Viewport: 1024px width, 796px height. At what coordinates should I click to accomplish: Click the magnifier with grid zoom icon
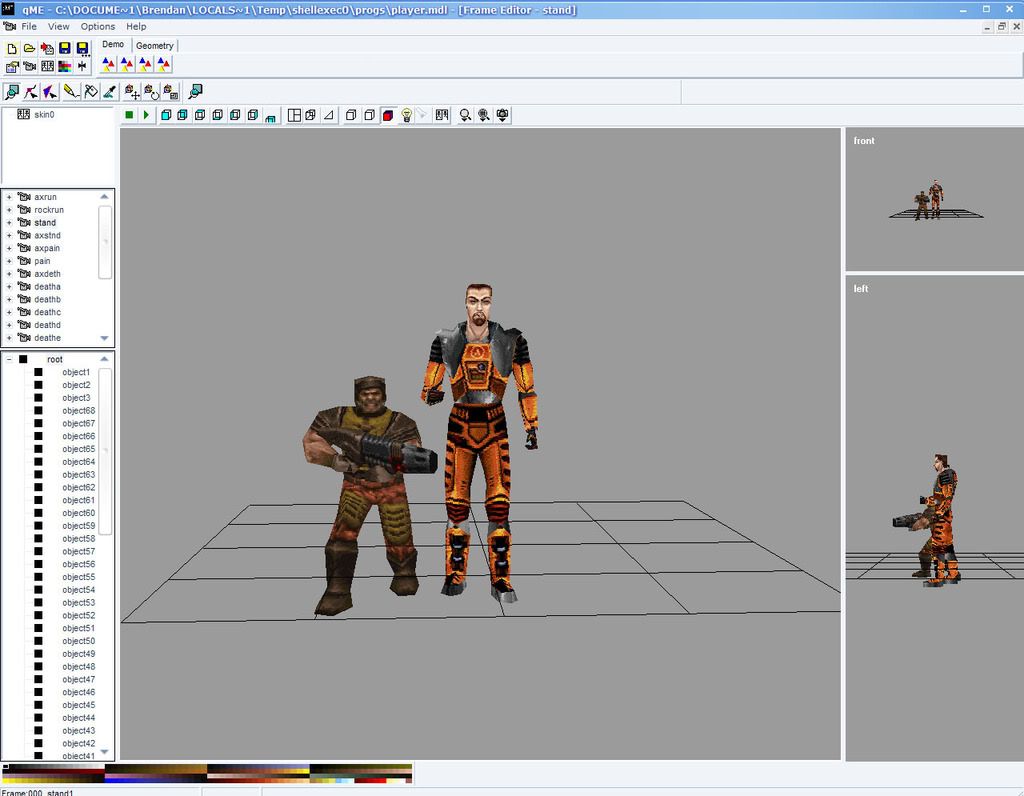484,116
